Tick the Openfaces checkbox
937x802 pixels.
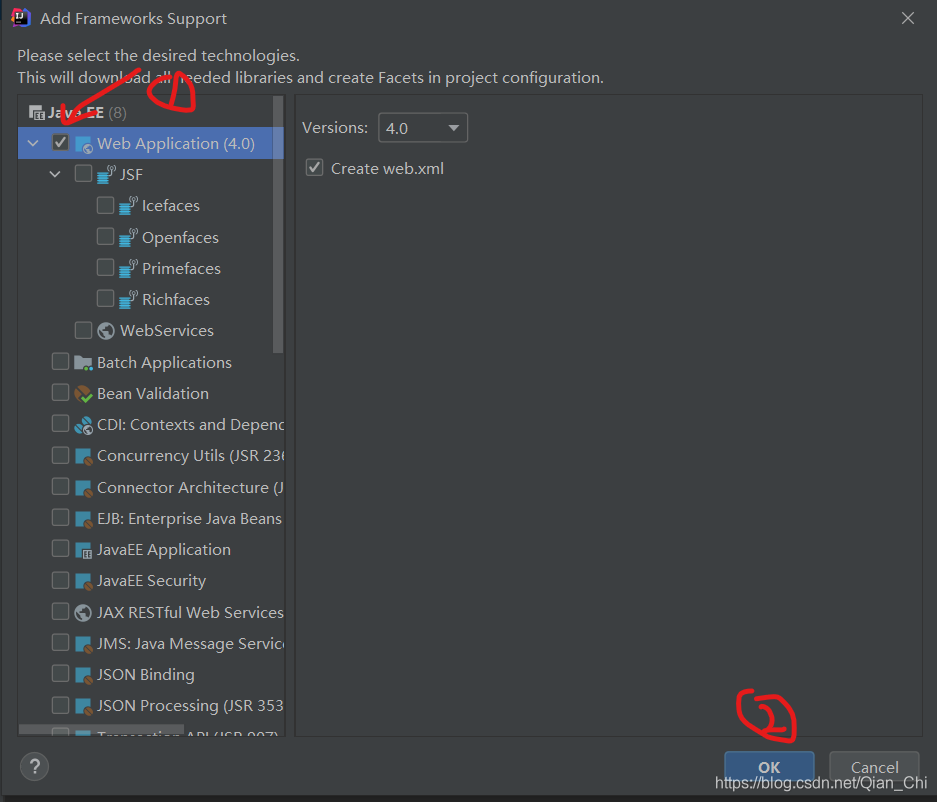pyautogui.click(x=105, y=236)
